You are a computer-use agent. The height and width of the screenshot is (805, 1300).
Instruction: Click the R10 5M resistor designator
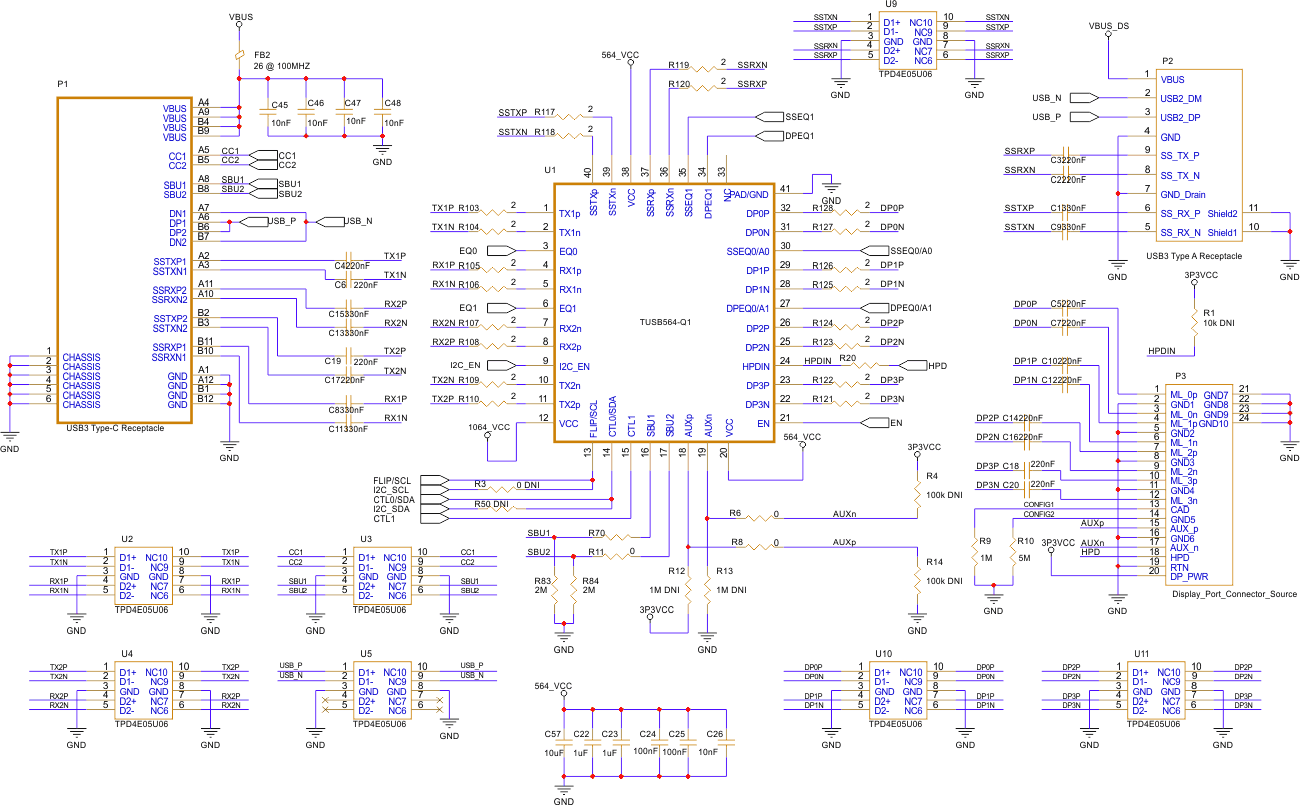[x=1025, y=541]
